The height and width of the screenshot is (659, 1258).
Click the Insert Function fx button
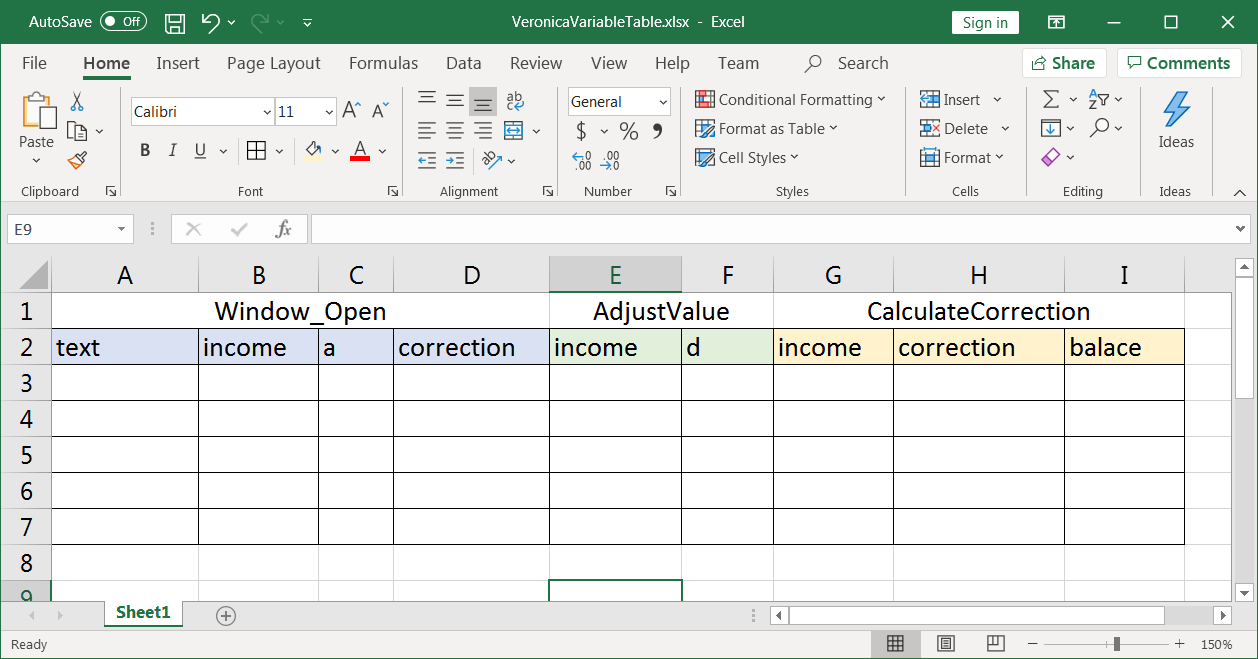tap(284, 229)
